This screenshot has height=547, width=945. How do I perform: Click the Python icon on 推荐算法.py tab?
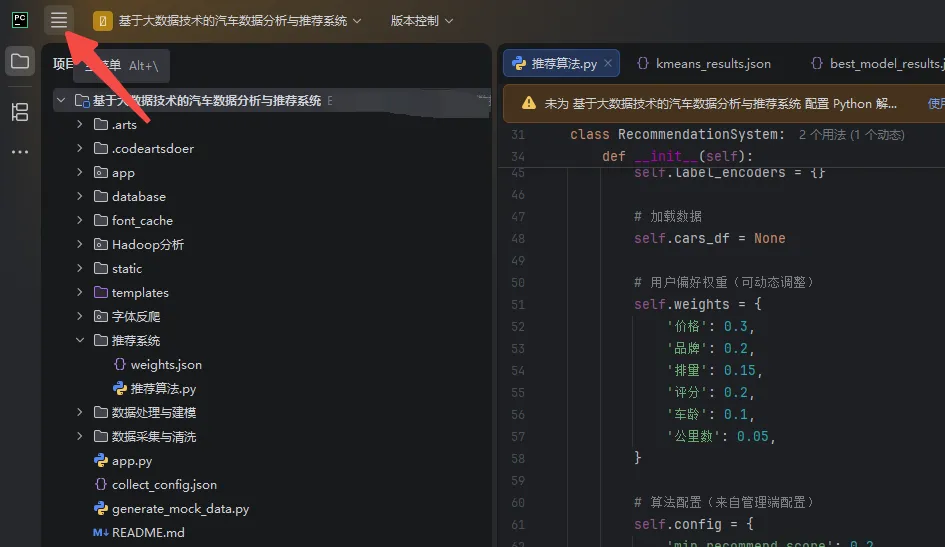(x=518, y=63)
